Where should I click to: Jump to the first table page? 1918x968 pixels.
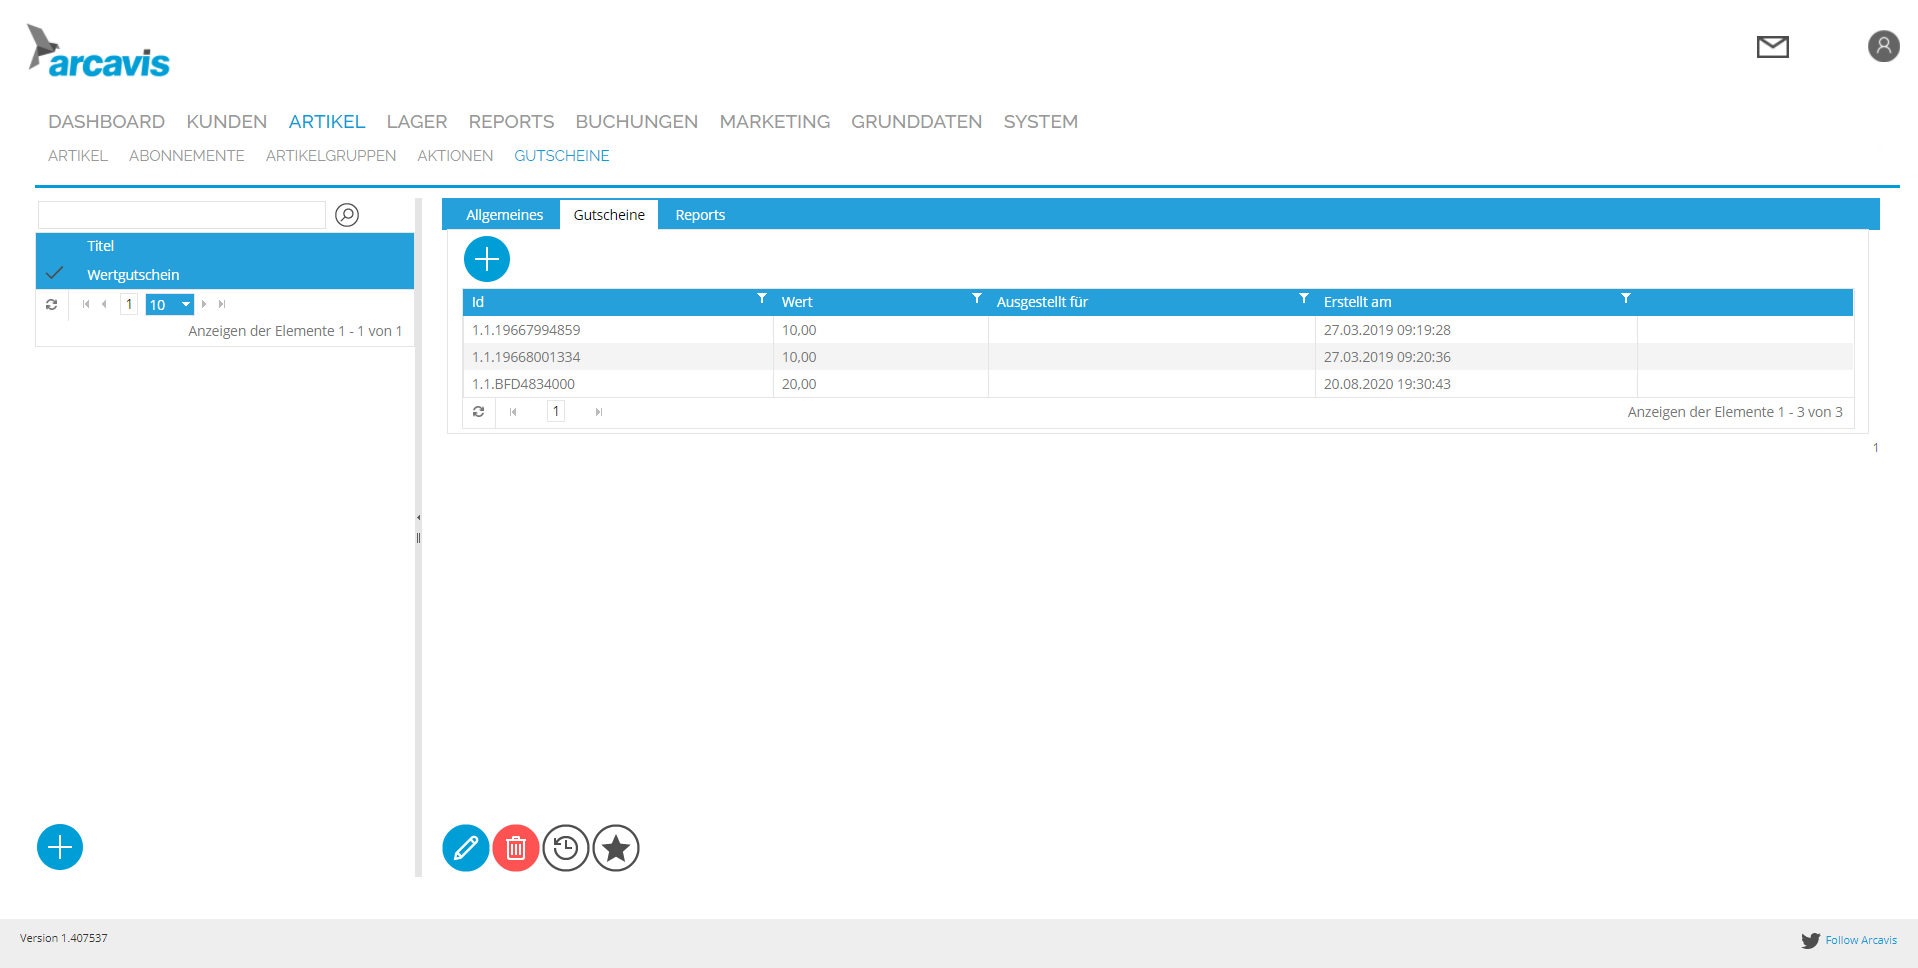click(514, 411)
